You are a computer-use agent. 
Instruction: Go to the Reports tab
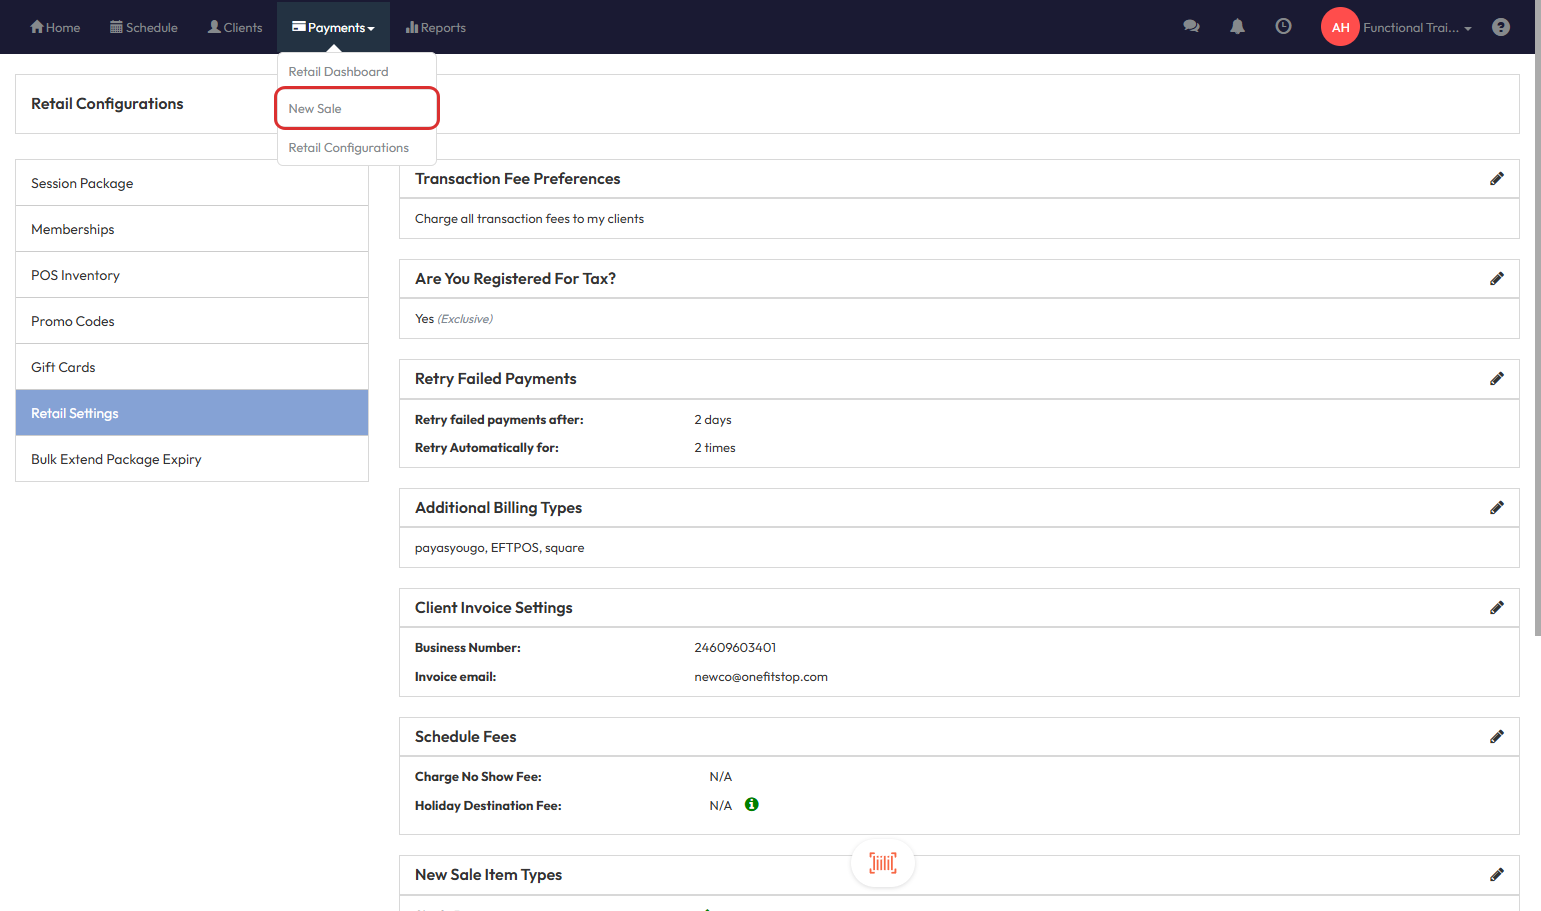(436, 28)
